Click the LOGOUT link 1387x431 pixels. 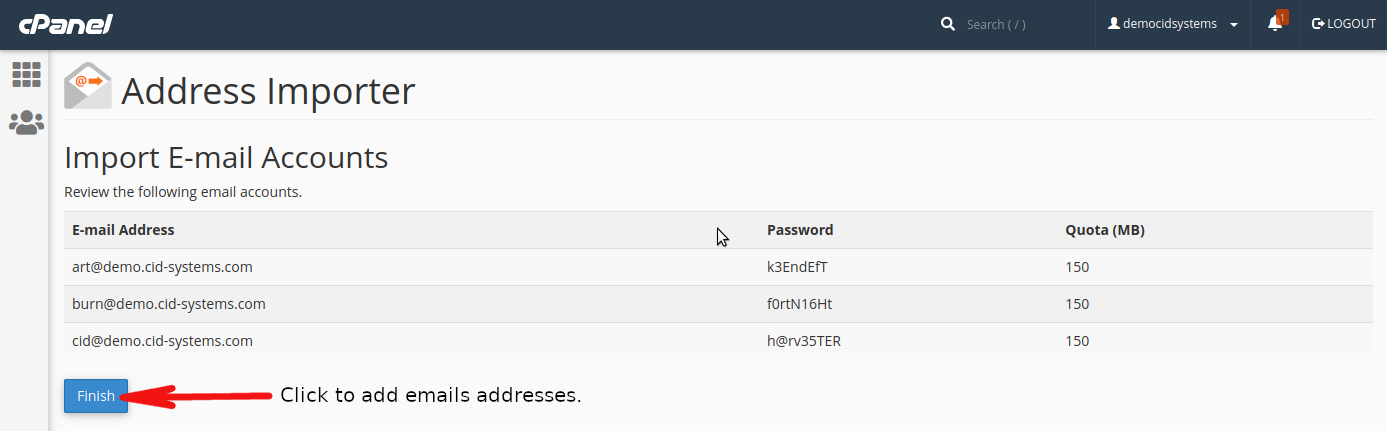click(x=1343, y=24)
